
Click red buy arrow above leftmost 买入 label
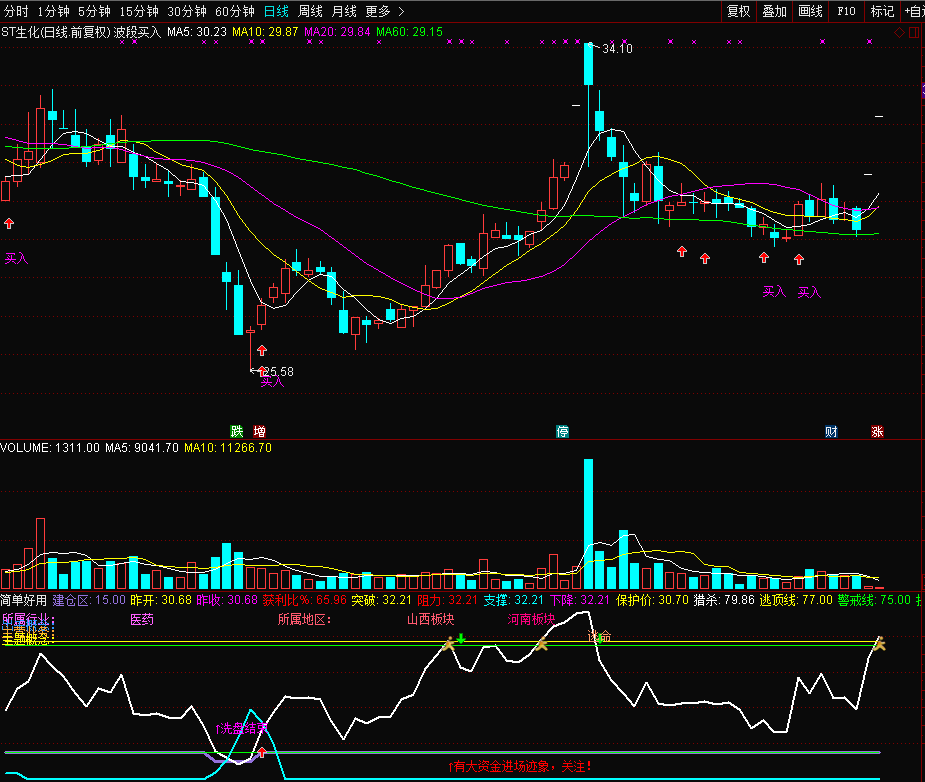[9, 224]
